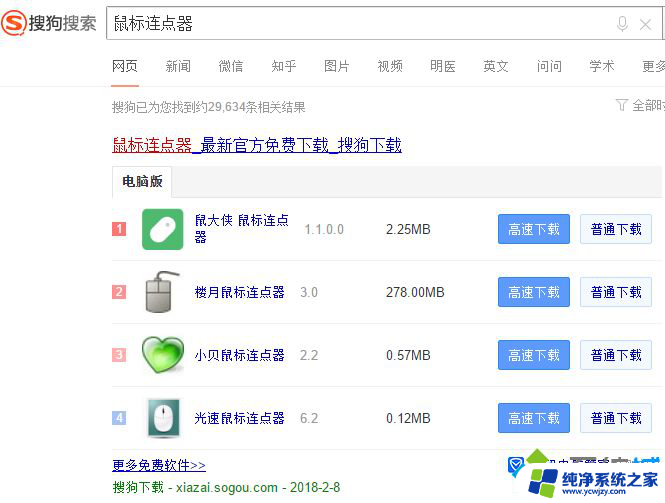
Task: Click the result count text 29,634条相关结果
Action: click(257, 107)
